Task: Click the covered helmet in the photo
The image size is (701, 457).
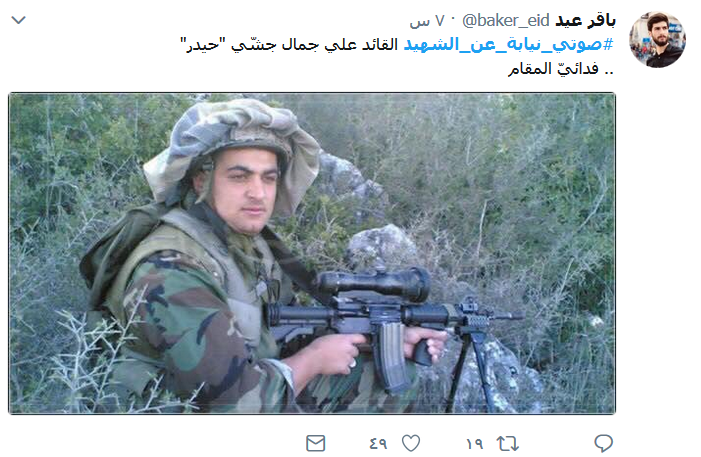Action: [x=232, y=145]
